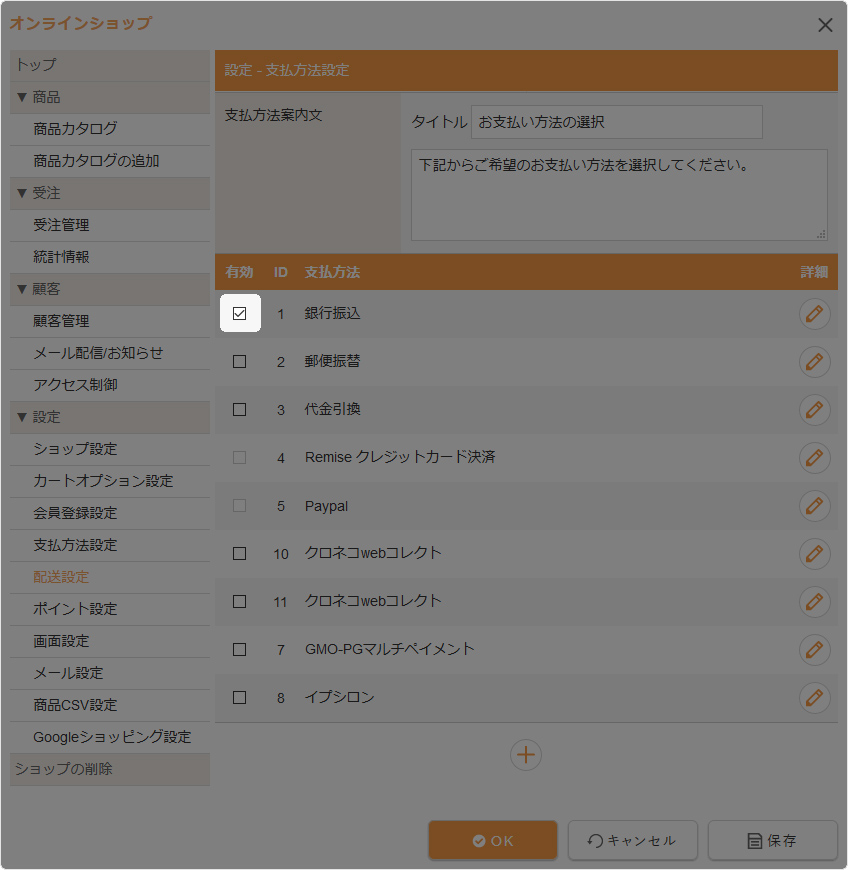Edit details for 銀行振込 payment method
The height and width of the screenshot is (870, 848).
coord(814,314)
